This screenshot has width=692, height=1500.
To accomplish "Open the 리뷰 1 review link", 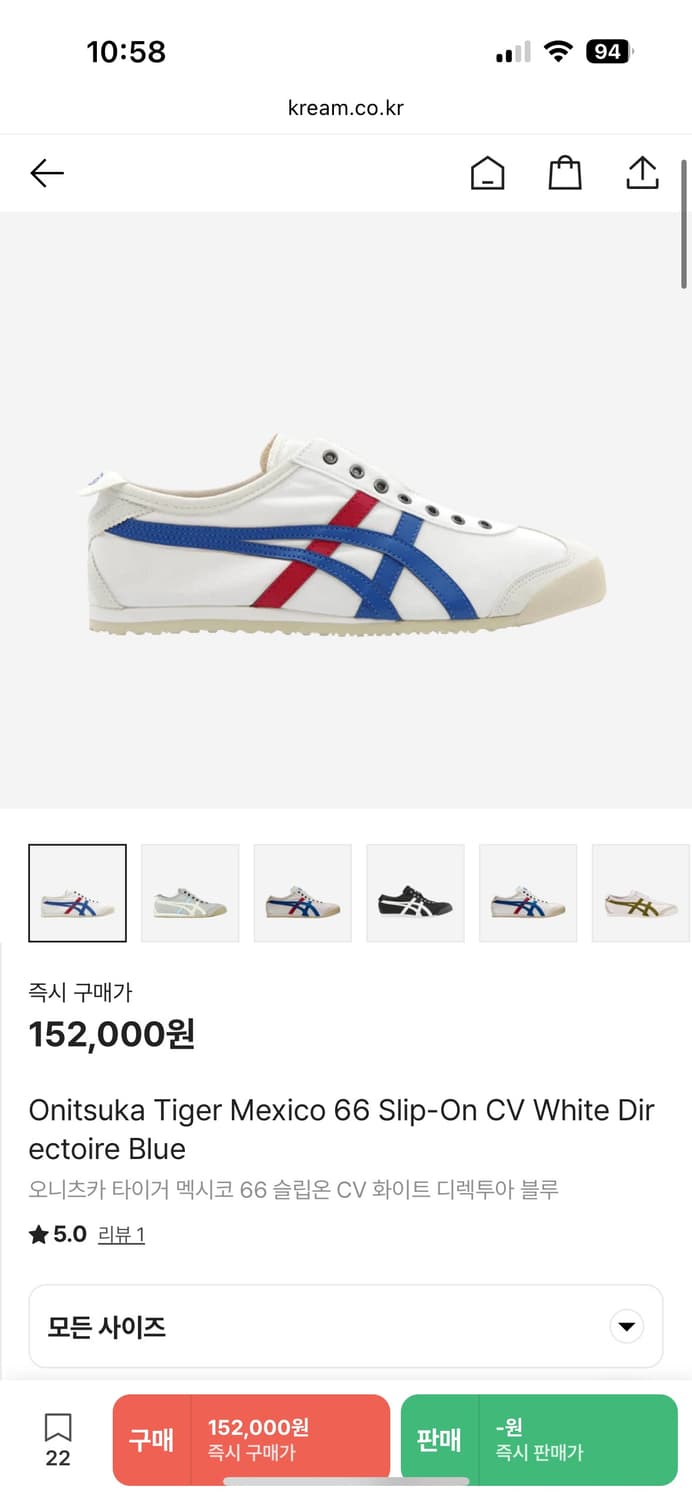I will point(121,1235).
